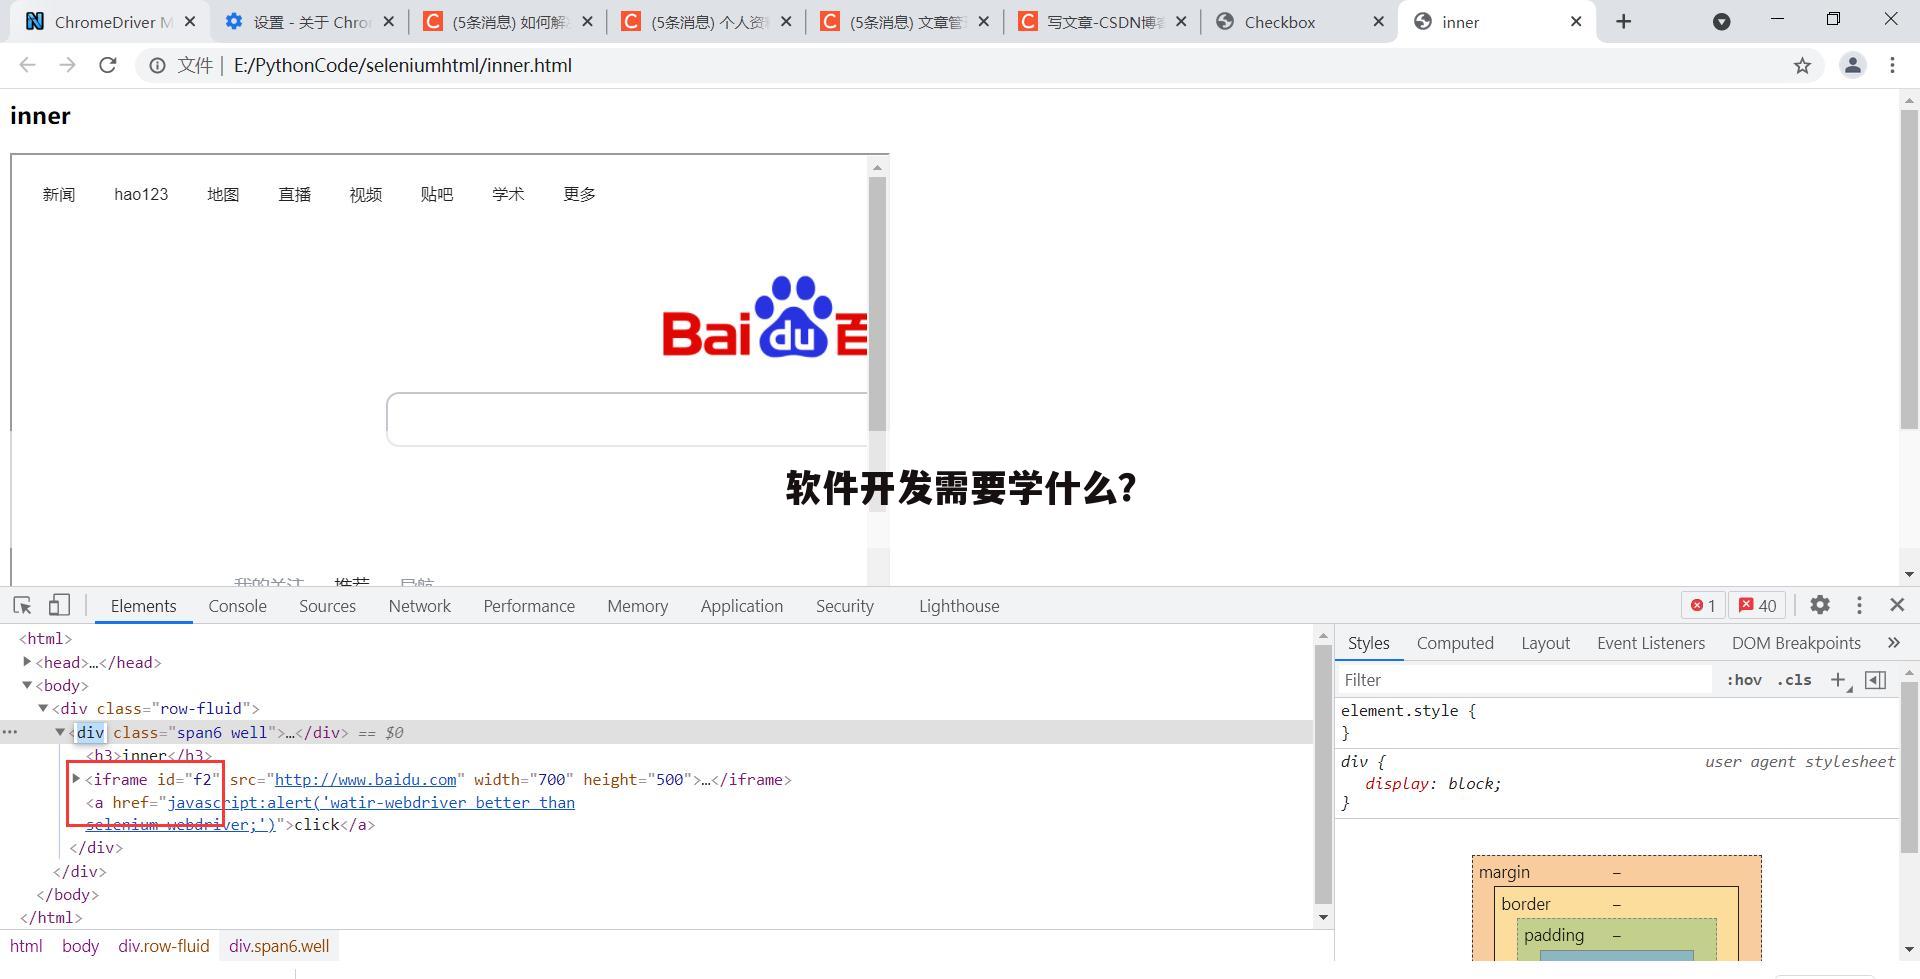Click the 更多 link in the Baidu iframe

click(x=580, y=194)
